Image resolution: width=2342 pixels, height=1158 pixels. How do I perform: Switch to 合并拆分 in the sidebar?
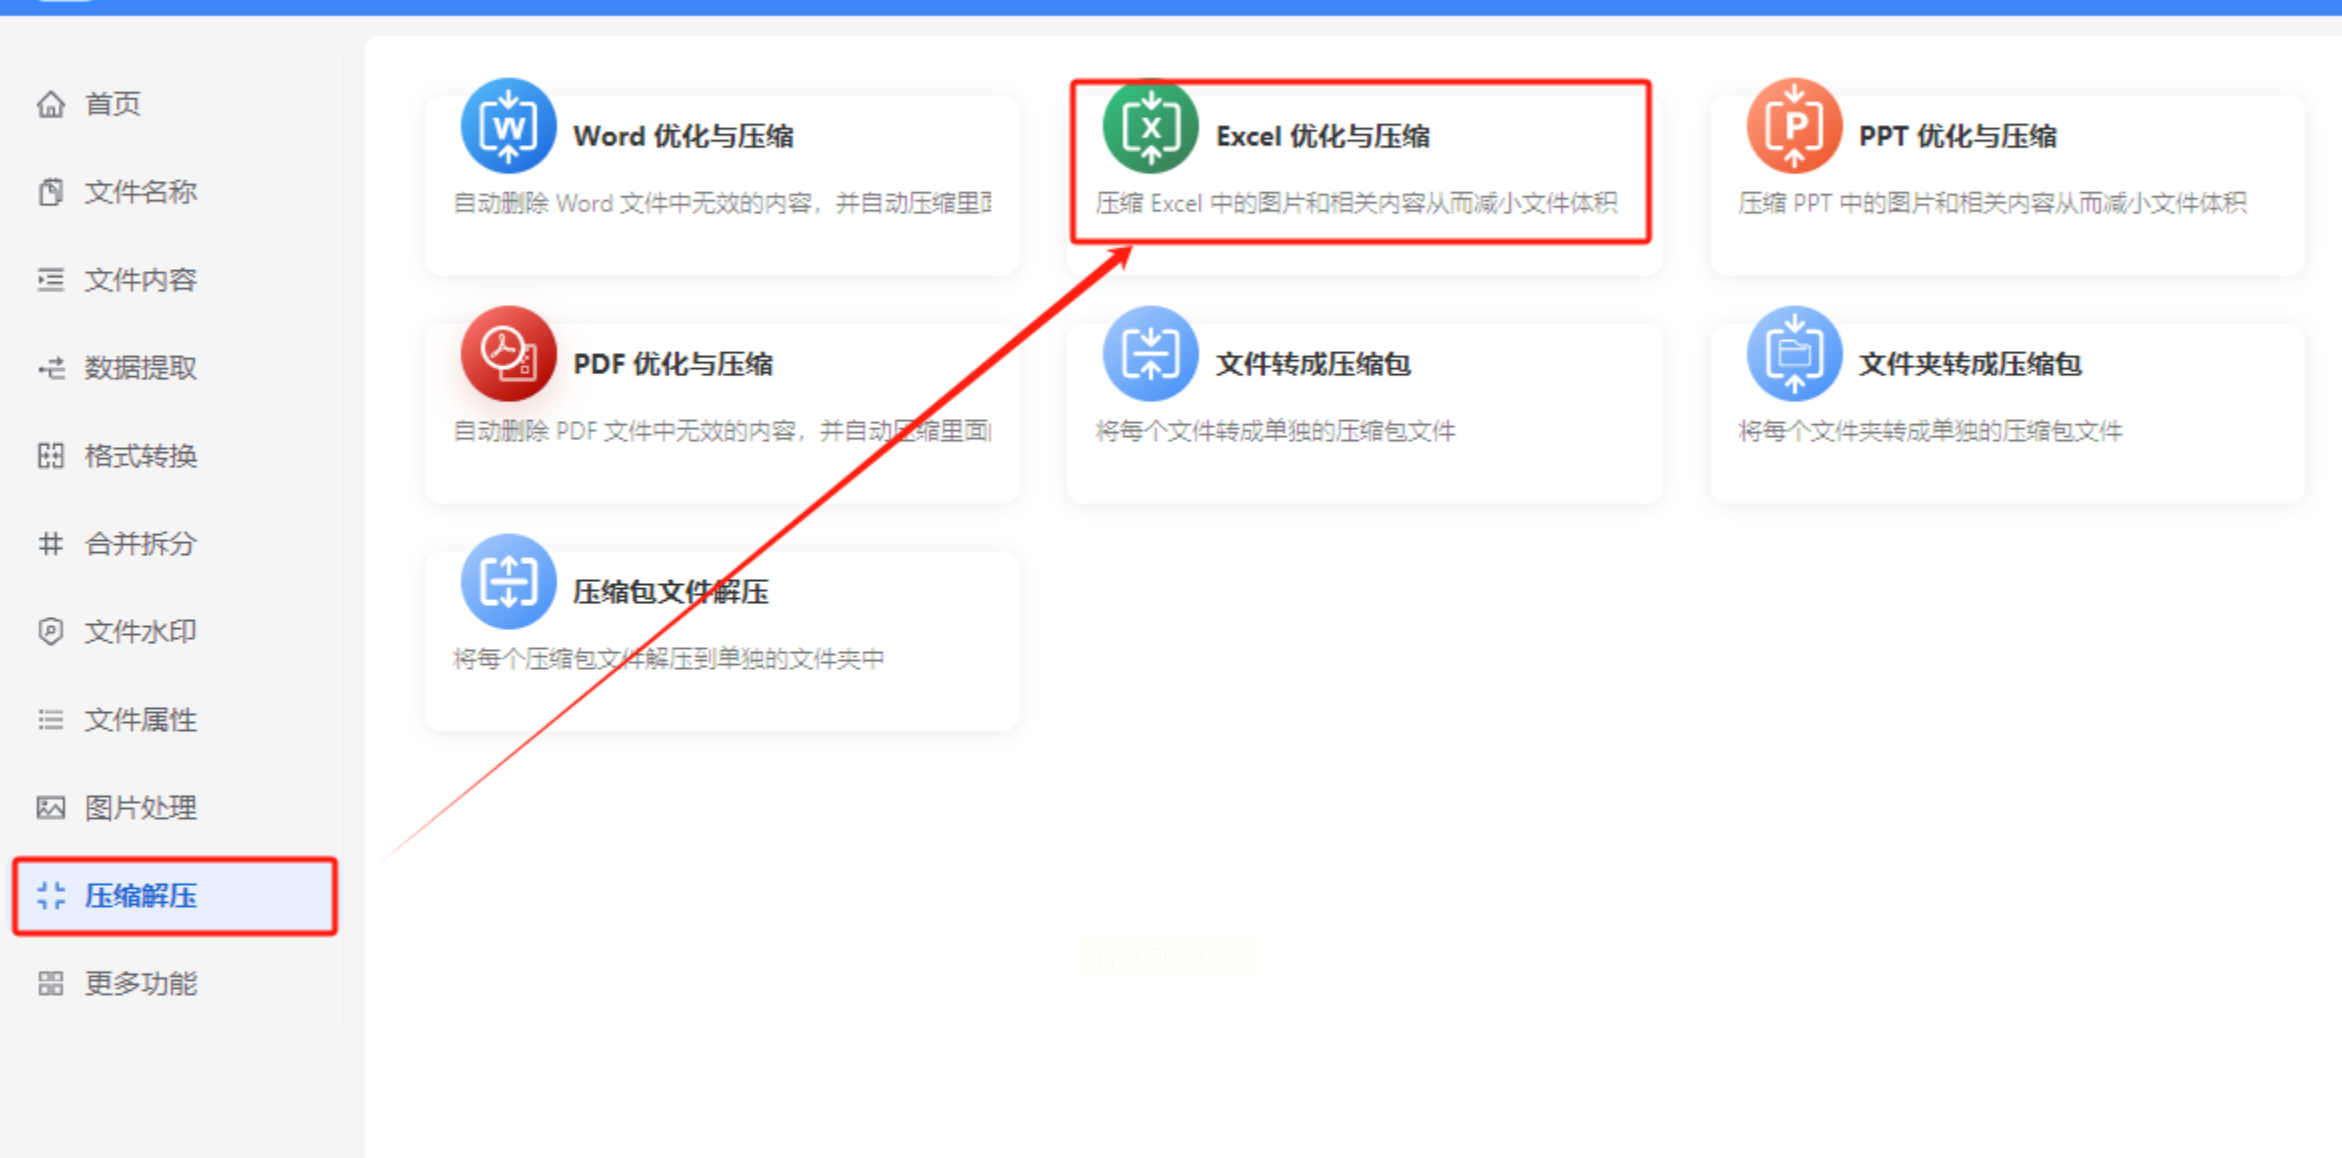pos(140,544)
